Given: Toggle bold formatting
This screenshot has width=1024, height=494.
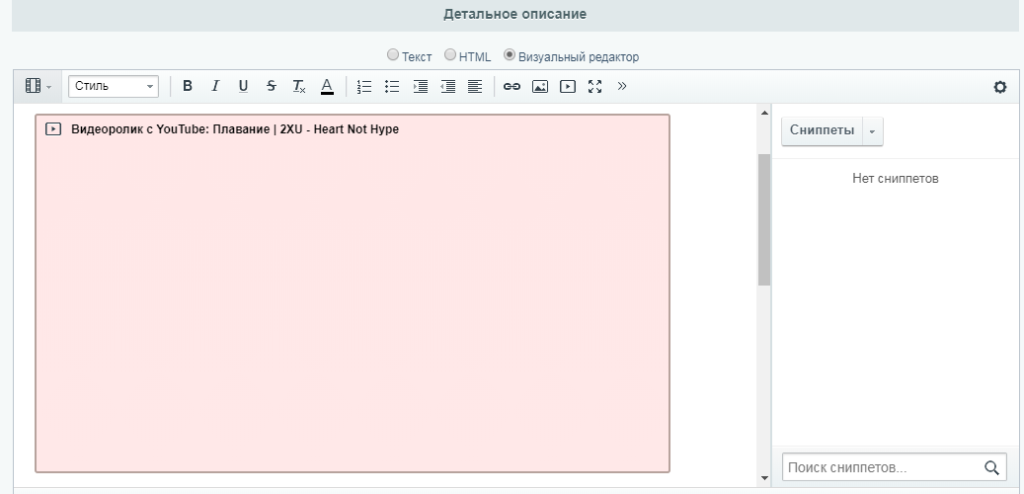Looking at the screenshot, I should click(188, 87).
